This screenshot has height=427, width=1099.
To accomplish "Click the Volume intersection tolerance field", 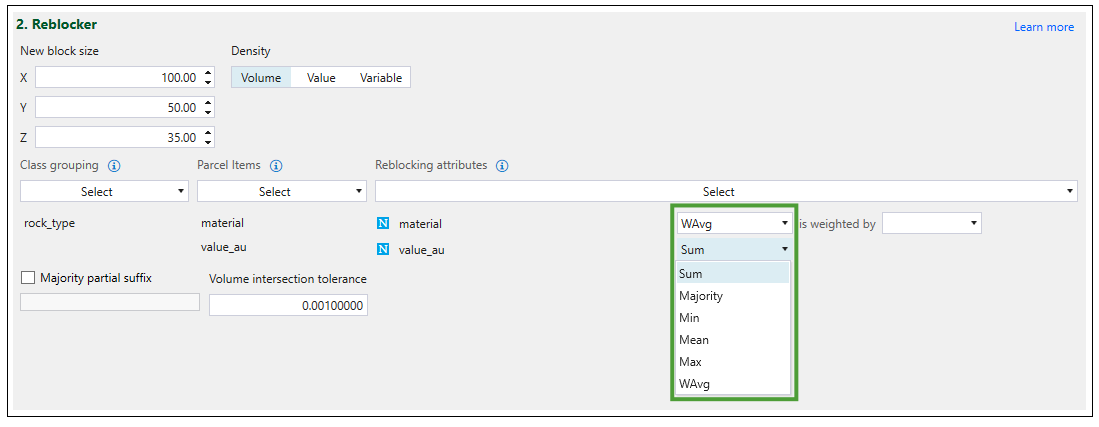I will 288,305.
